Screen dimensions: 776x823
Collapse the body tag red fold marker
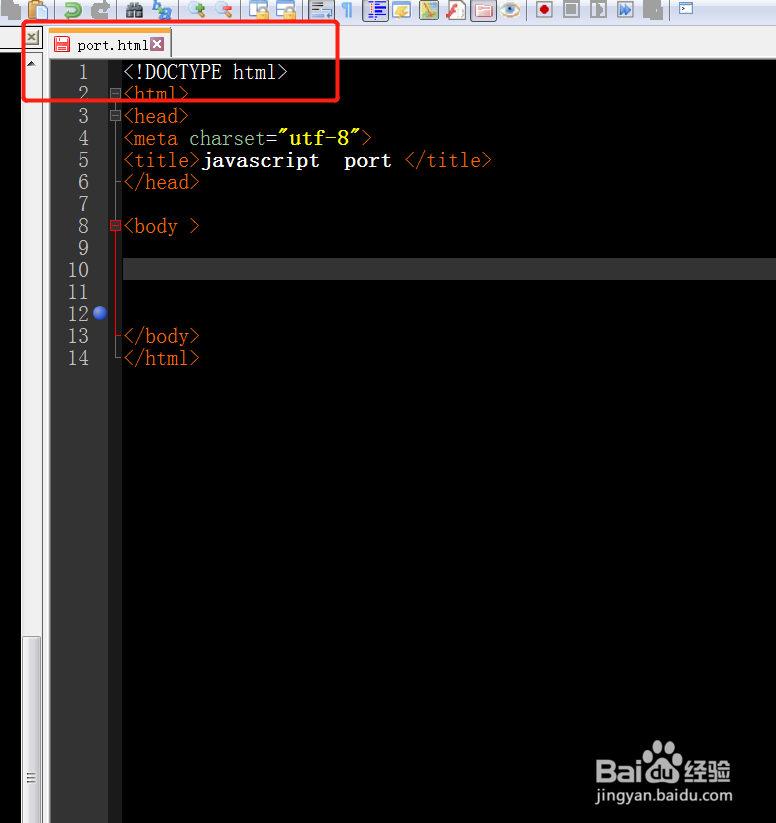click(x=116, y=226)
